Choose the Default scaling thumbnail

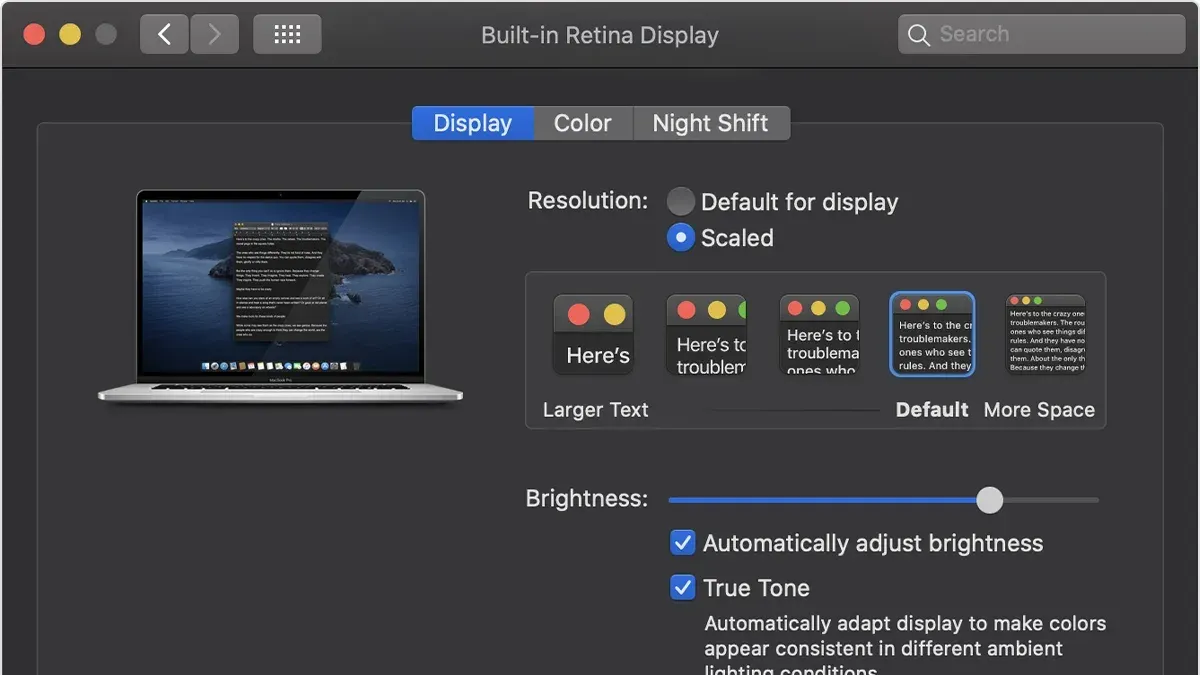[x=932, y=334]
